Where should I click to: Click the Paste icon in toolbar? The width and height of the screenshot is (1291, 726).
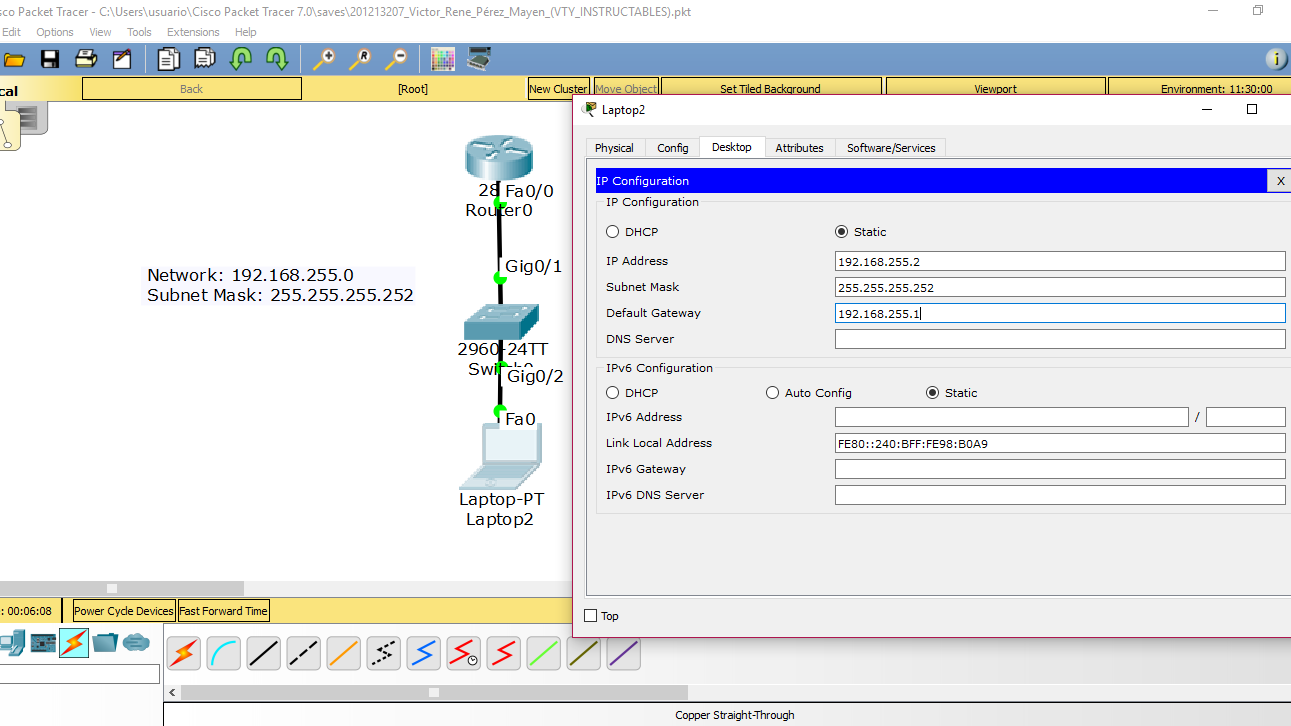coord(205,59)
